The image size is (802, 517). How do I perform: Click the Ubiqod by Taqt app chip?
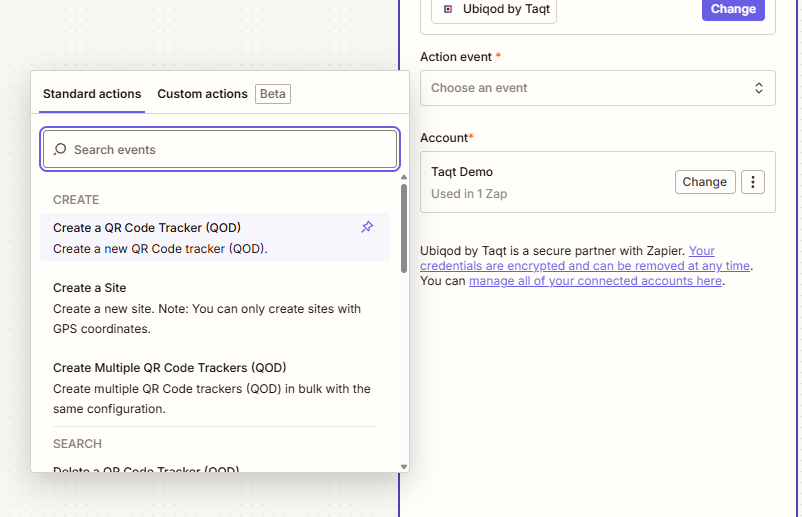pyautogui.click(x=494, y=9)
